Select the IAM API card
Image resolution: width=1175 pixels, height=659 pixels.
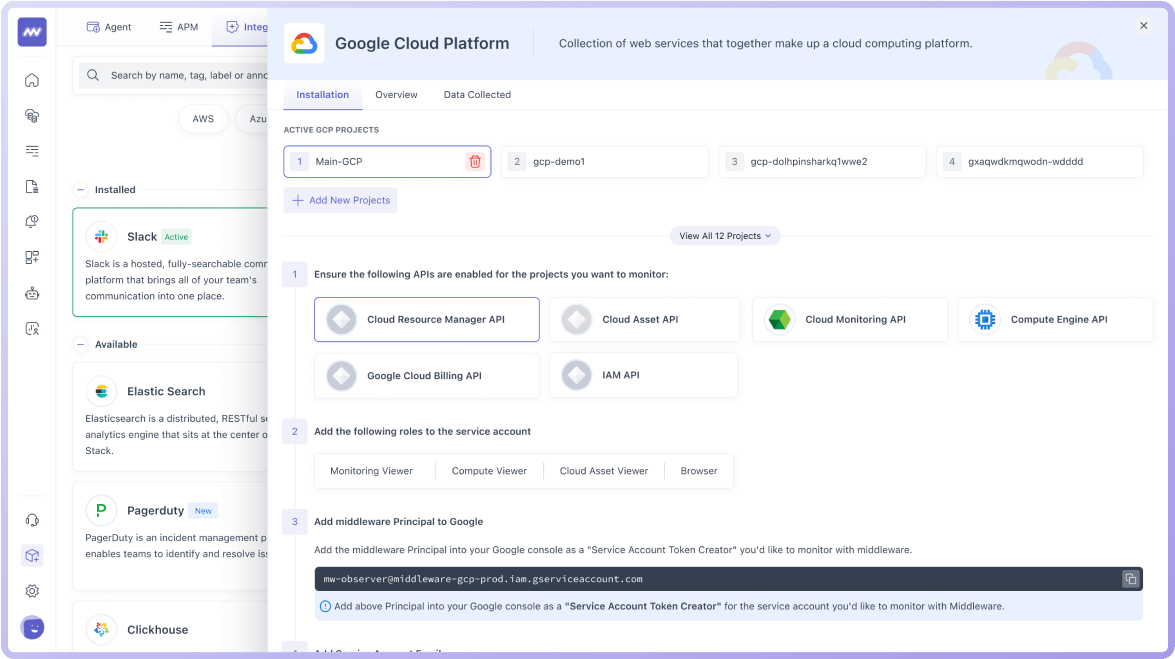click(644, 376)
